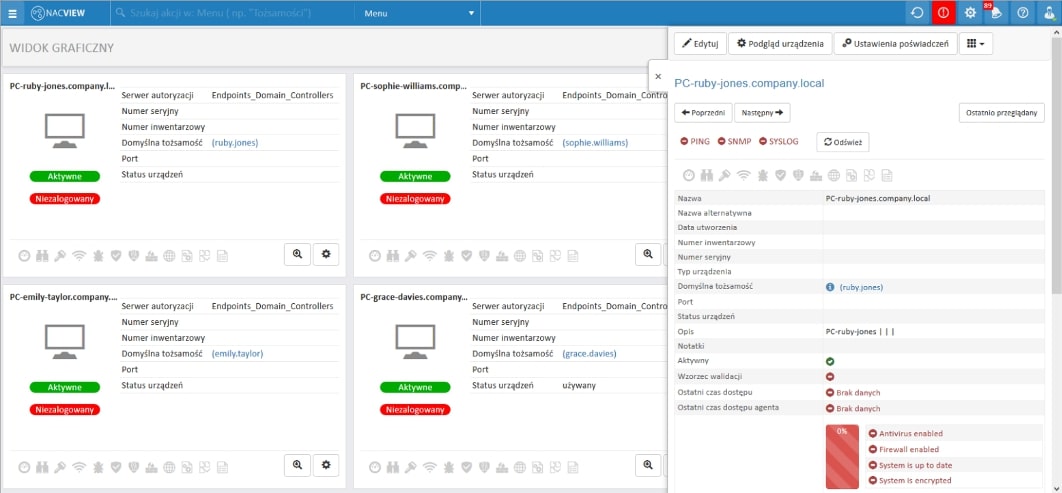1062x493 pixels.
Task: Click zoom magnifier on PC-ruby-jones card
Action: [297, 255]
